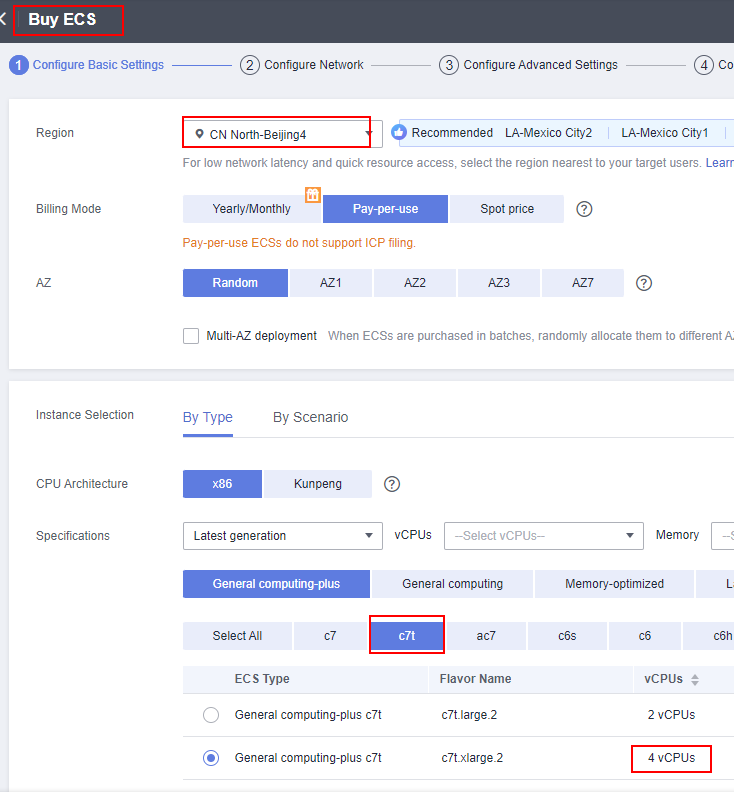Switch to the General computing tab
The width and height of the screenshot is (734, 799).
pyautogui.click(x=452, y=584)
